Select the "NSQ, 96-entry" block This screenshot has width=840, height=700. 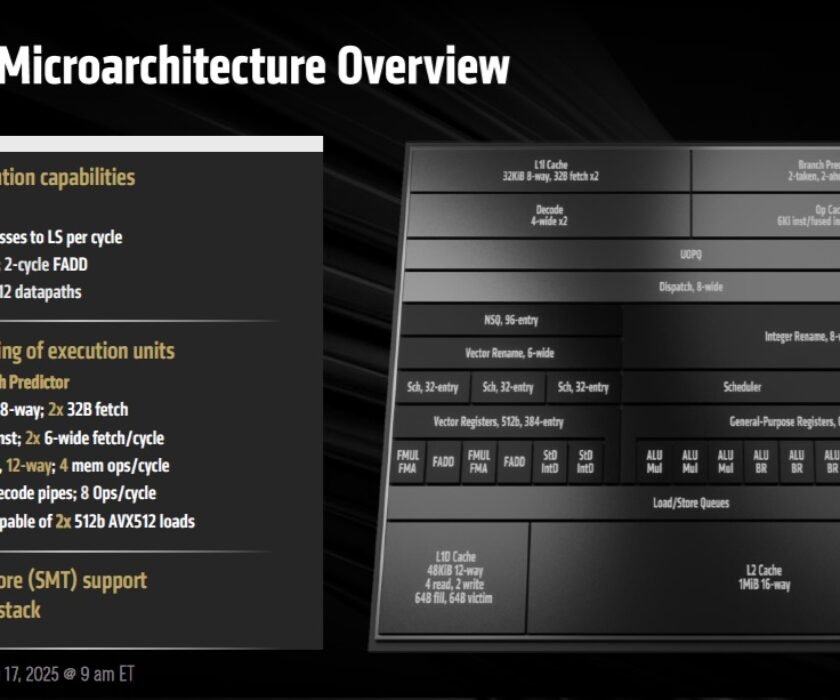(511, 320)
